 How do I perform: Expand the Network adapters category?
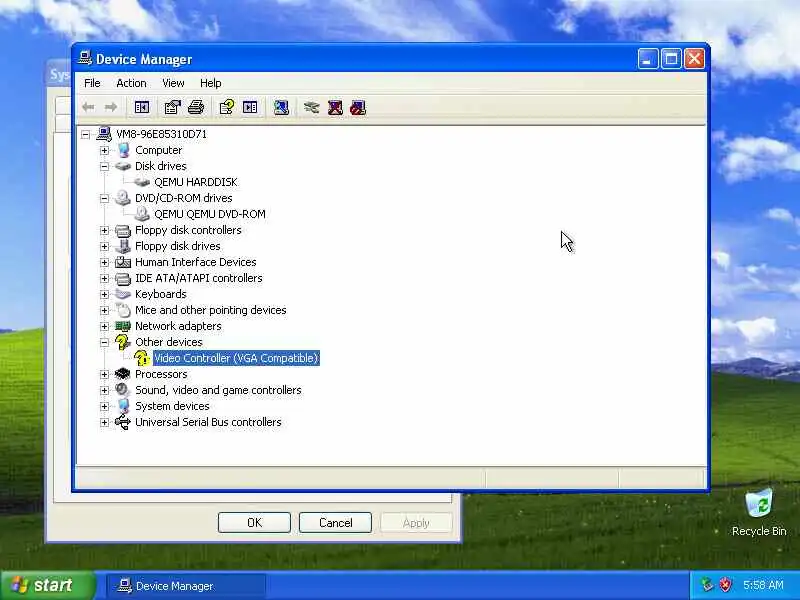tap(105, 327)
